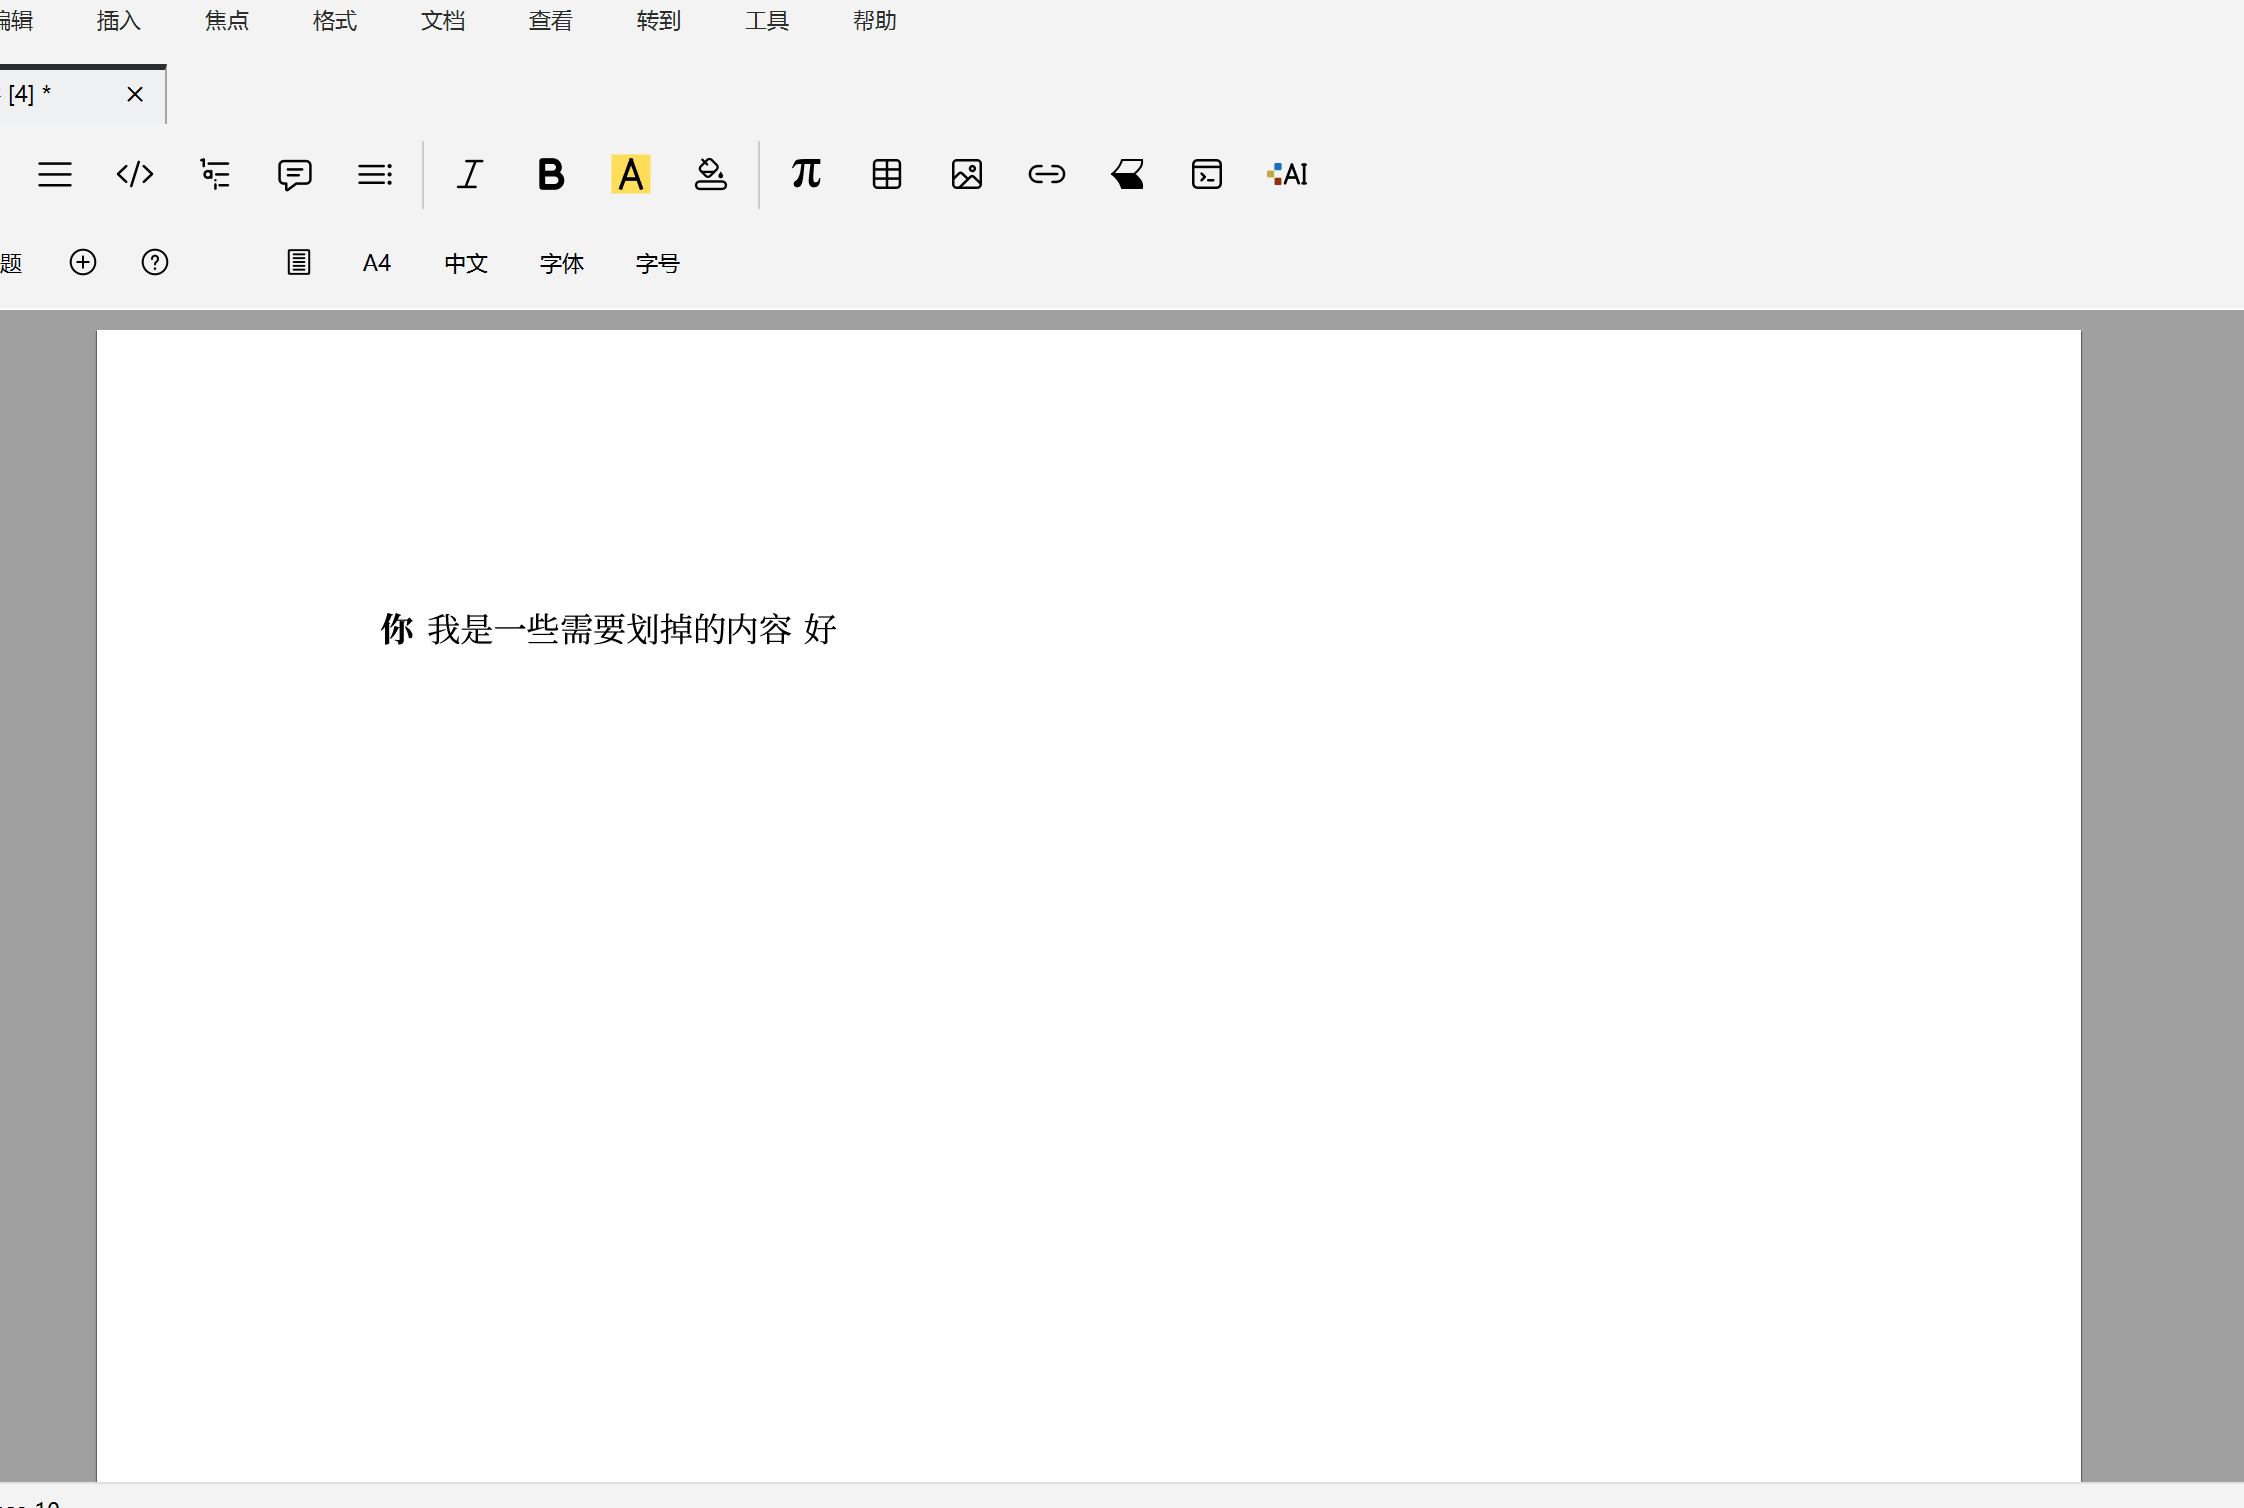Click the terminal session icon
Image resolution: width=2244 pixels, height=1508 pixels.
point(1207,175)
